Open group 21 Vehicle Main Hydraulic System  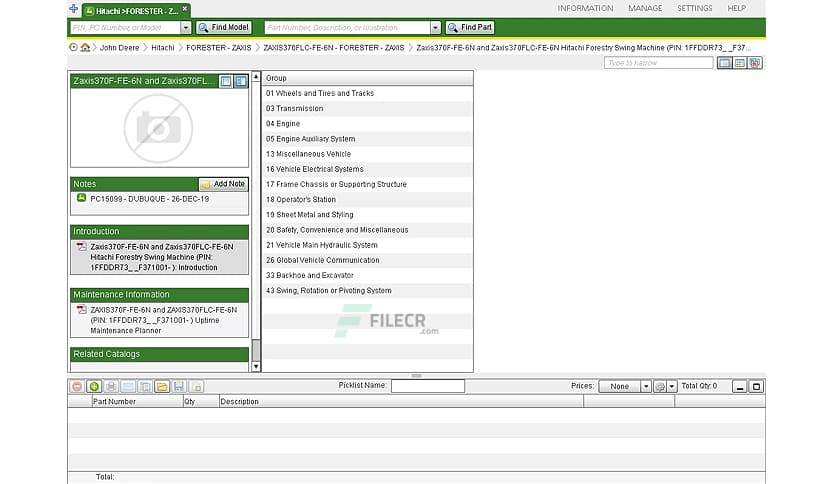click(x=367, y=245)
